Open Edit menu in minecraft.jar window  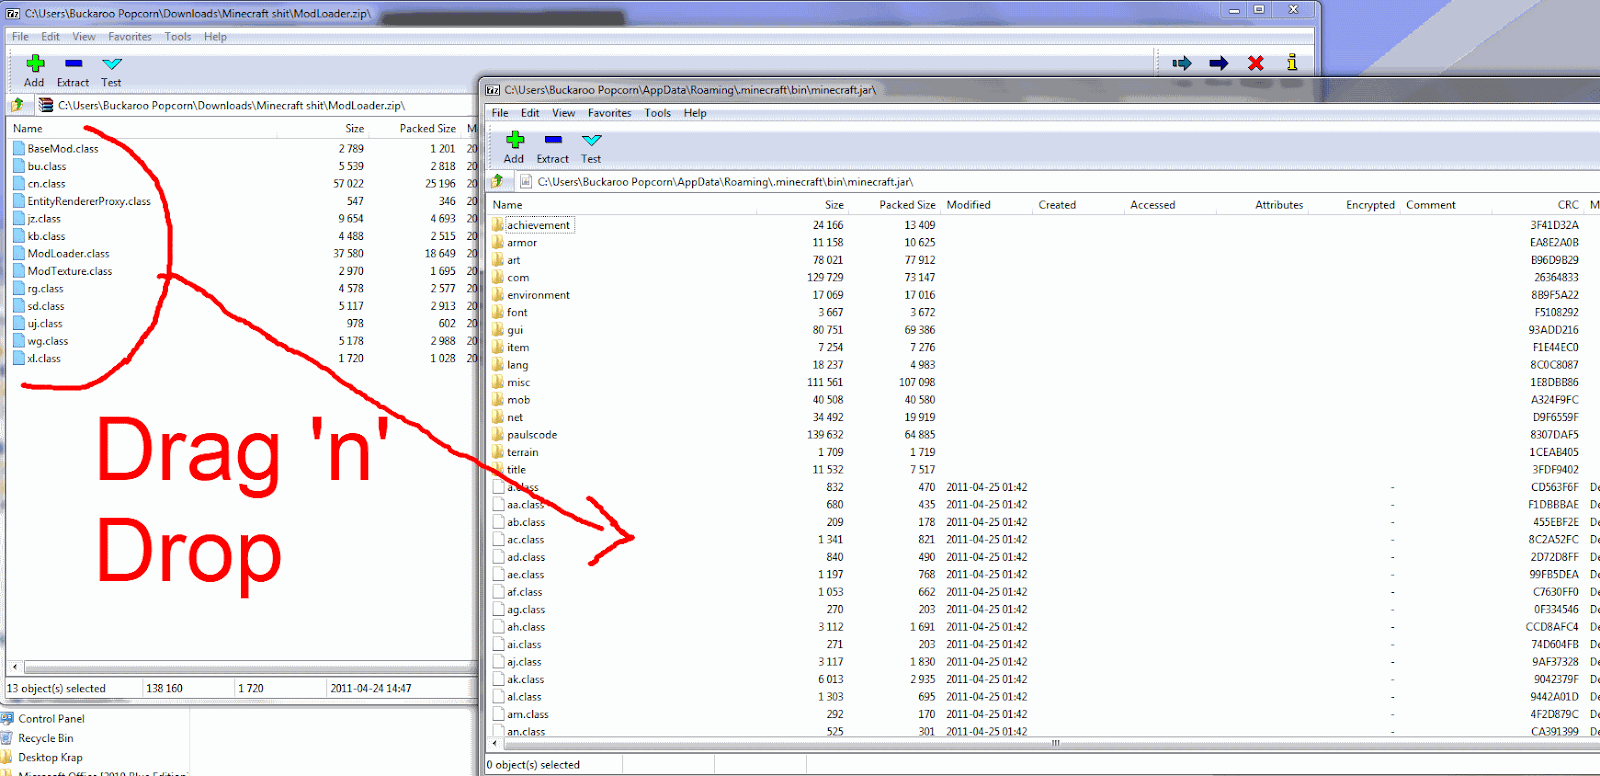530,113
